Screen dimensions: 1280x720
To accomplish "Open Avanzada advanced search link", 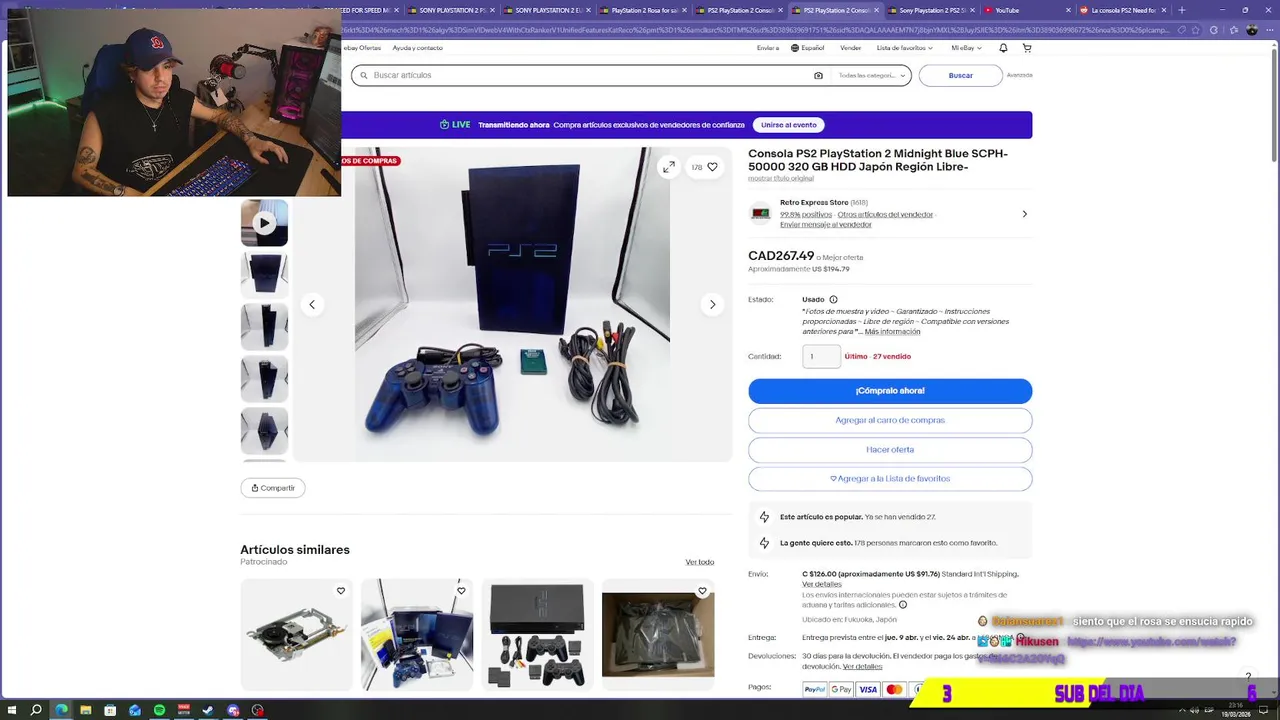I will [1019, 75].
